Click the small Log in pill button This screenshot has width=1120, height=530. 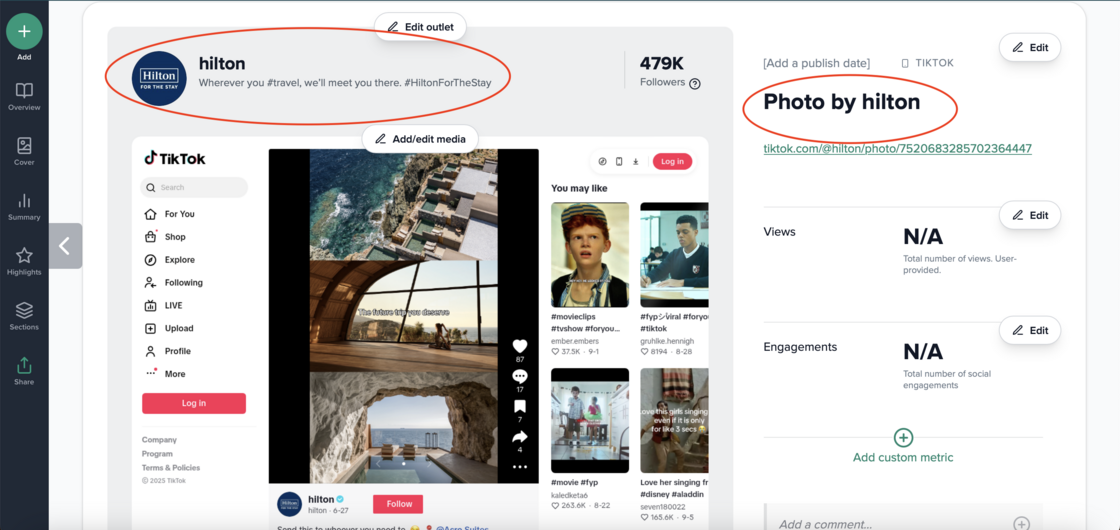(x=672, y=161)
